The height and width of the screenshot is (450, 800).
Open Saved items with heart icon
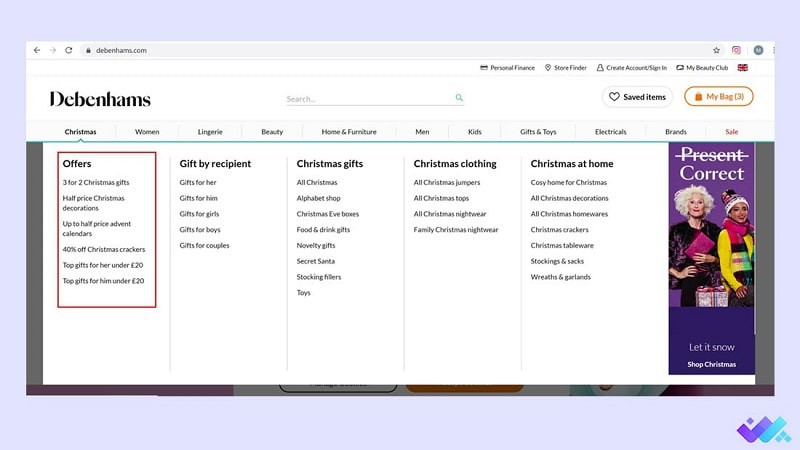pos(637,97)
